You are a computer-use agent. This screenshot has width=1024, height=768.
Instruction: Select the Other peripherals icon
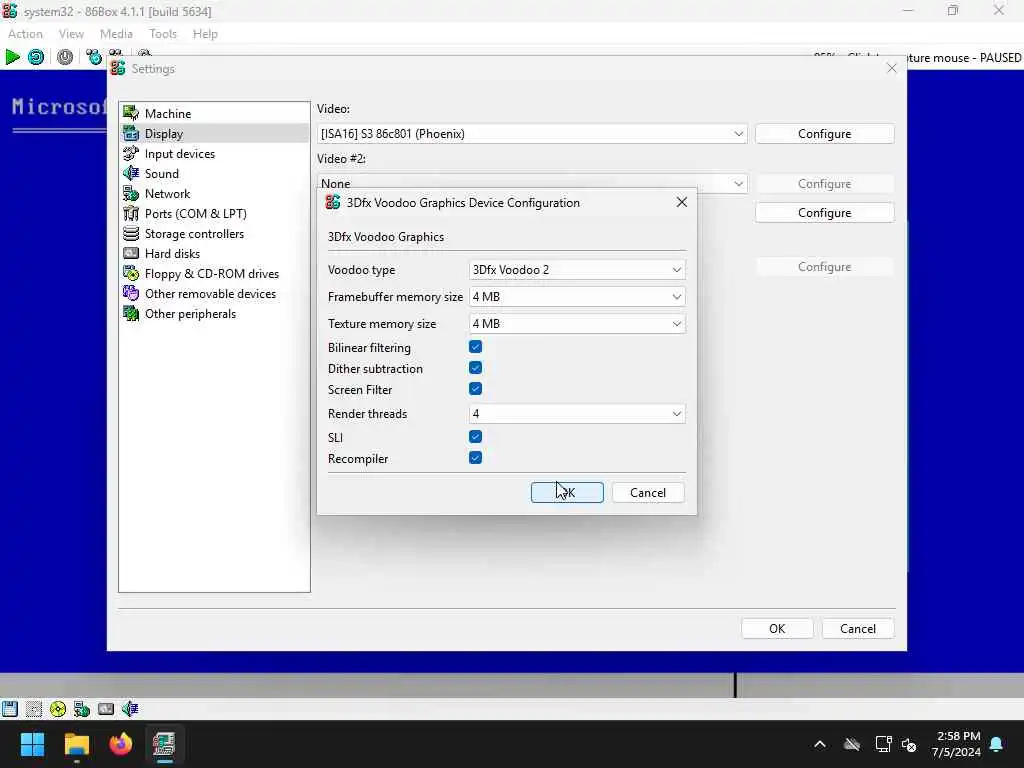[131, 313]
